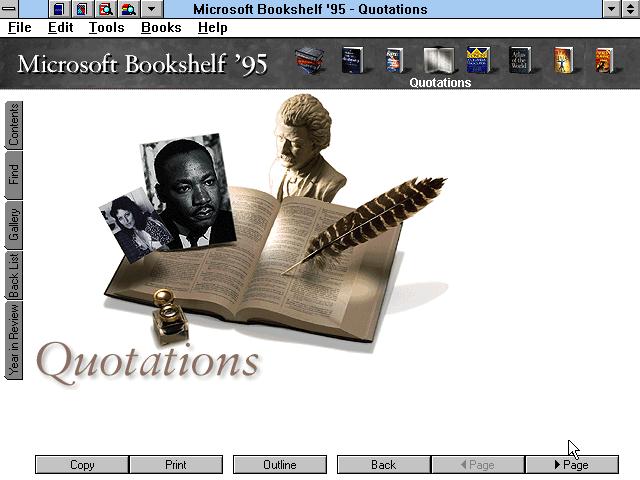Click the window restore up-down arrow button

pyautogui.click(x=631, y=9)
